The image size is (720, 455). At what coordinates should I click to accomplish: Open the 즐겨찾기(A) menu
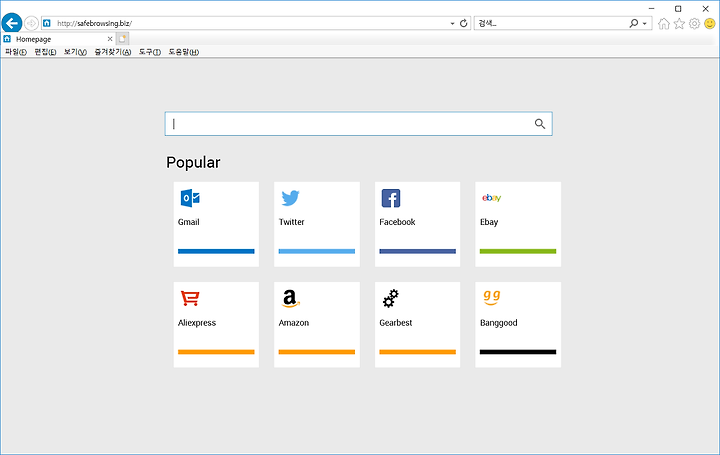pyautogui.click(x=112, y=52)
